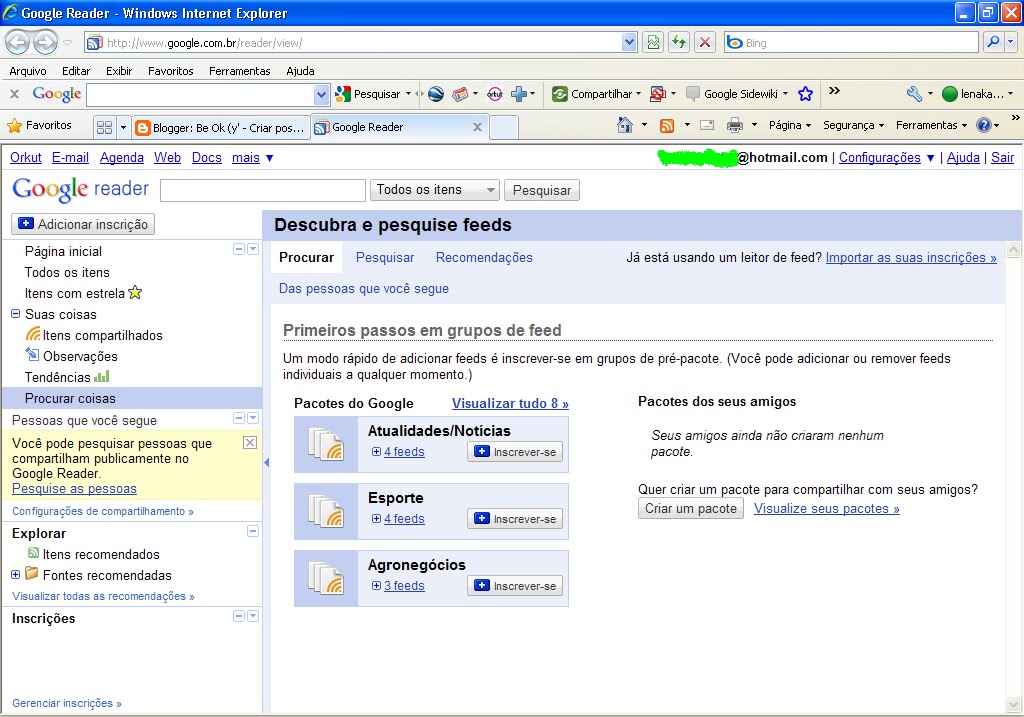The height and width of the screenshot is (717, 1024).
Task: Refresh the page using the refresh icon
Action: click(x=679, y=42)
